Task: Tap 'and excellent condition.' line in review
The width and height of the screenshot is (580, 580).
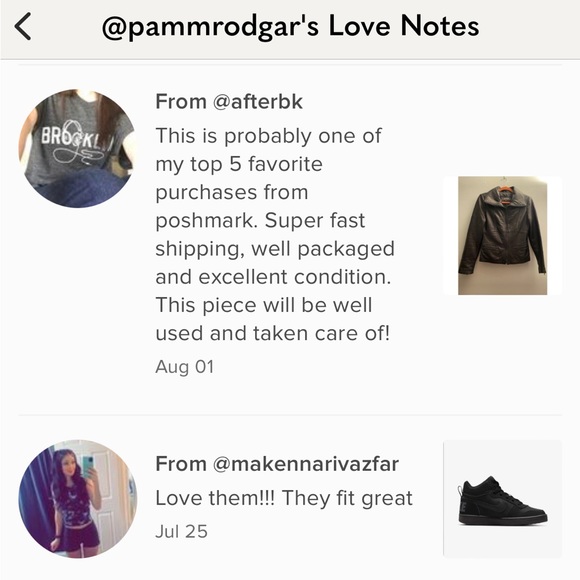Action: pos(273,277)
